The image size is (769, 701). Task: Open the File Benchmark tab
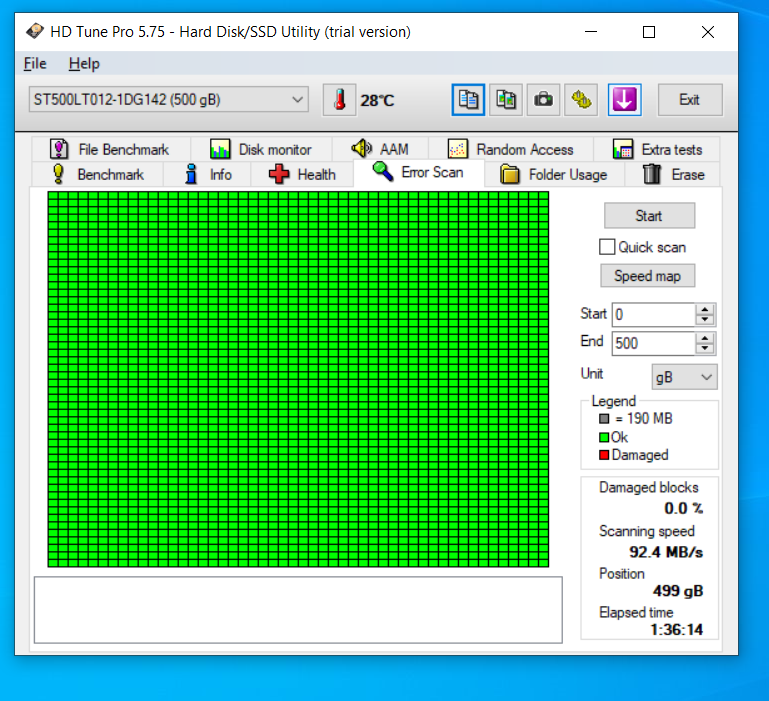(x=110, y=149)
